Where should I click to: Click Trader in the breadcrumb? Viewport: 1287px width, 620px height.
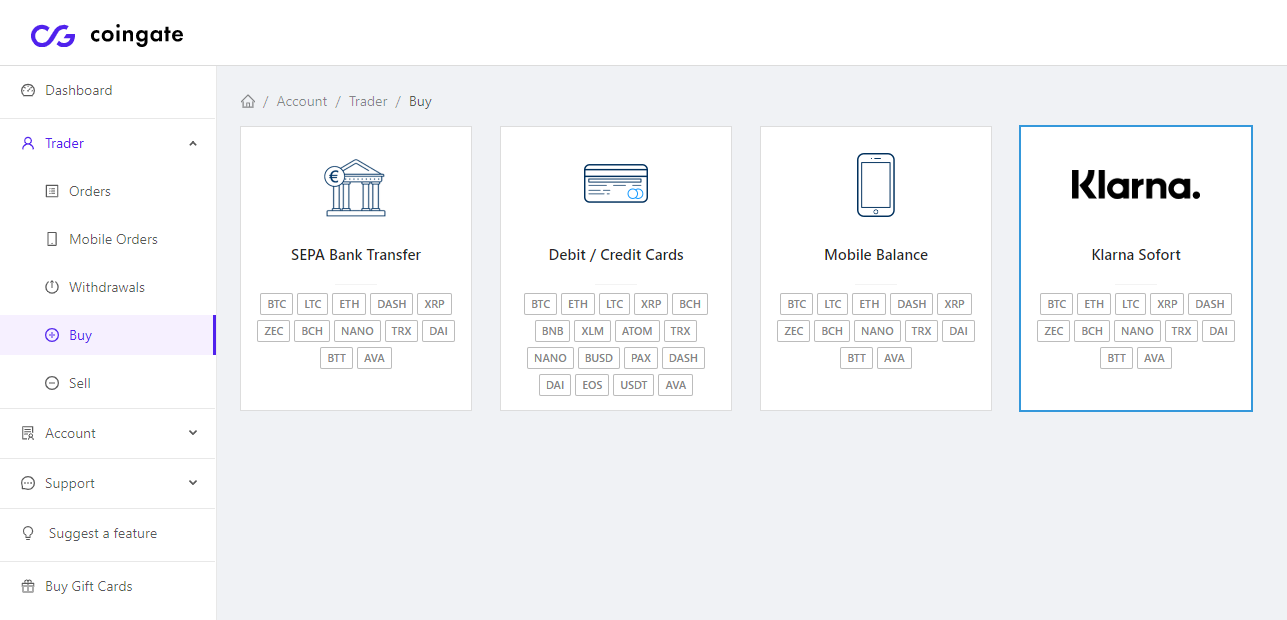click(x=368, y=101)
